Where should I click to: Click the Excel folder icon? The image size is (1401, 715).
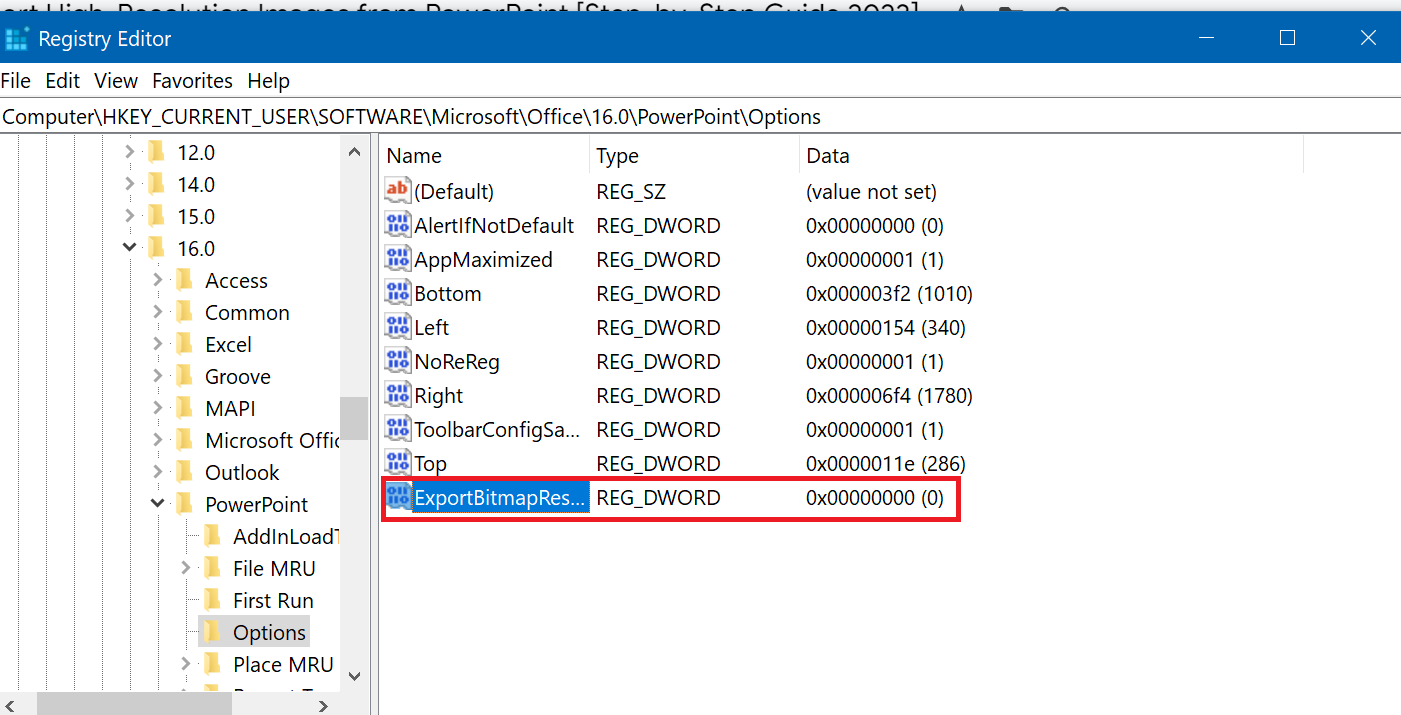[x=184, y=344]
